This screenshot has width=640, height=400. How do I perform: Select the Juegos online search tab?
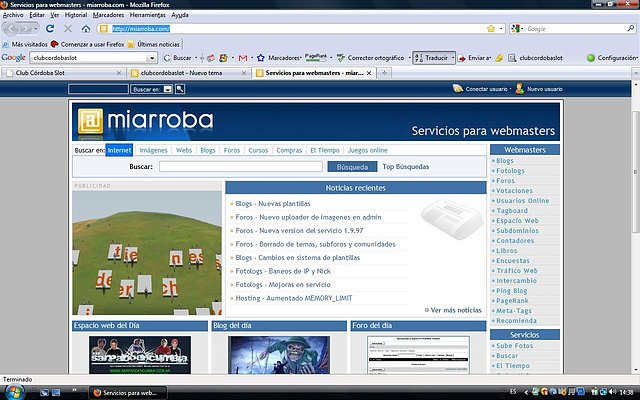pyautogui.click(x=368, y=150)
